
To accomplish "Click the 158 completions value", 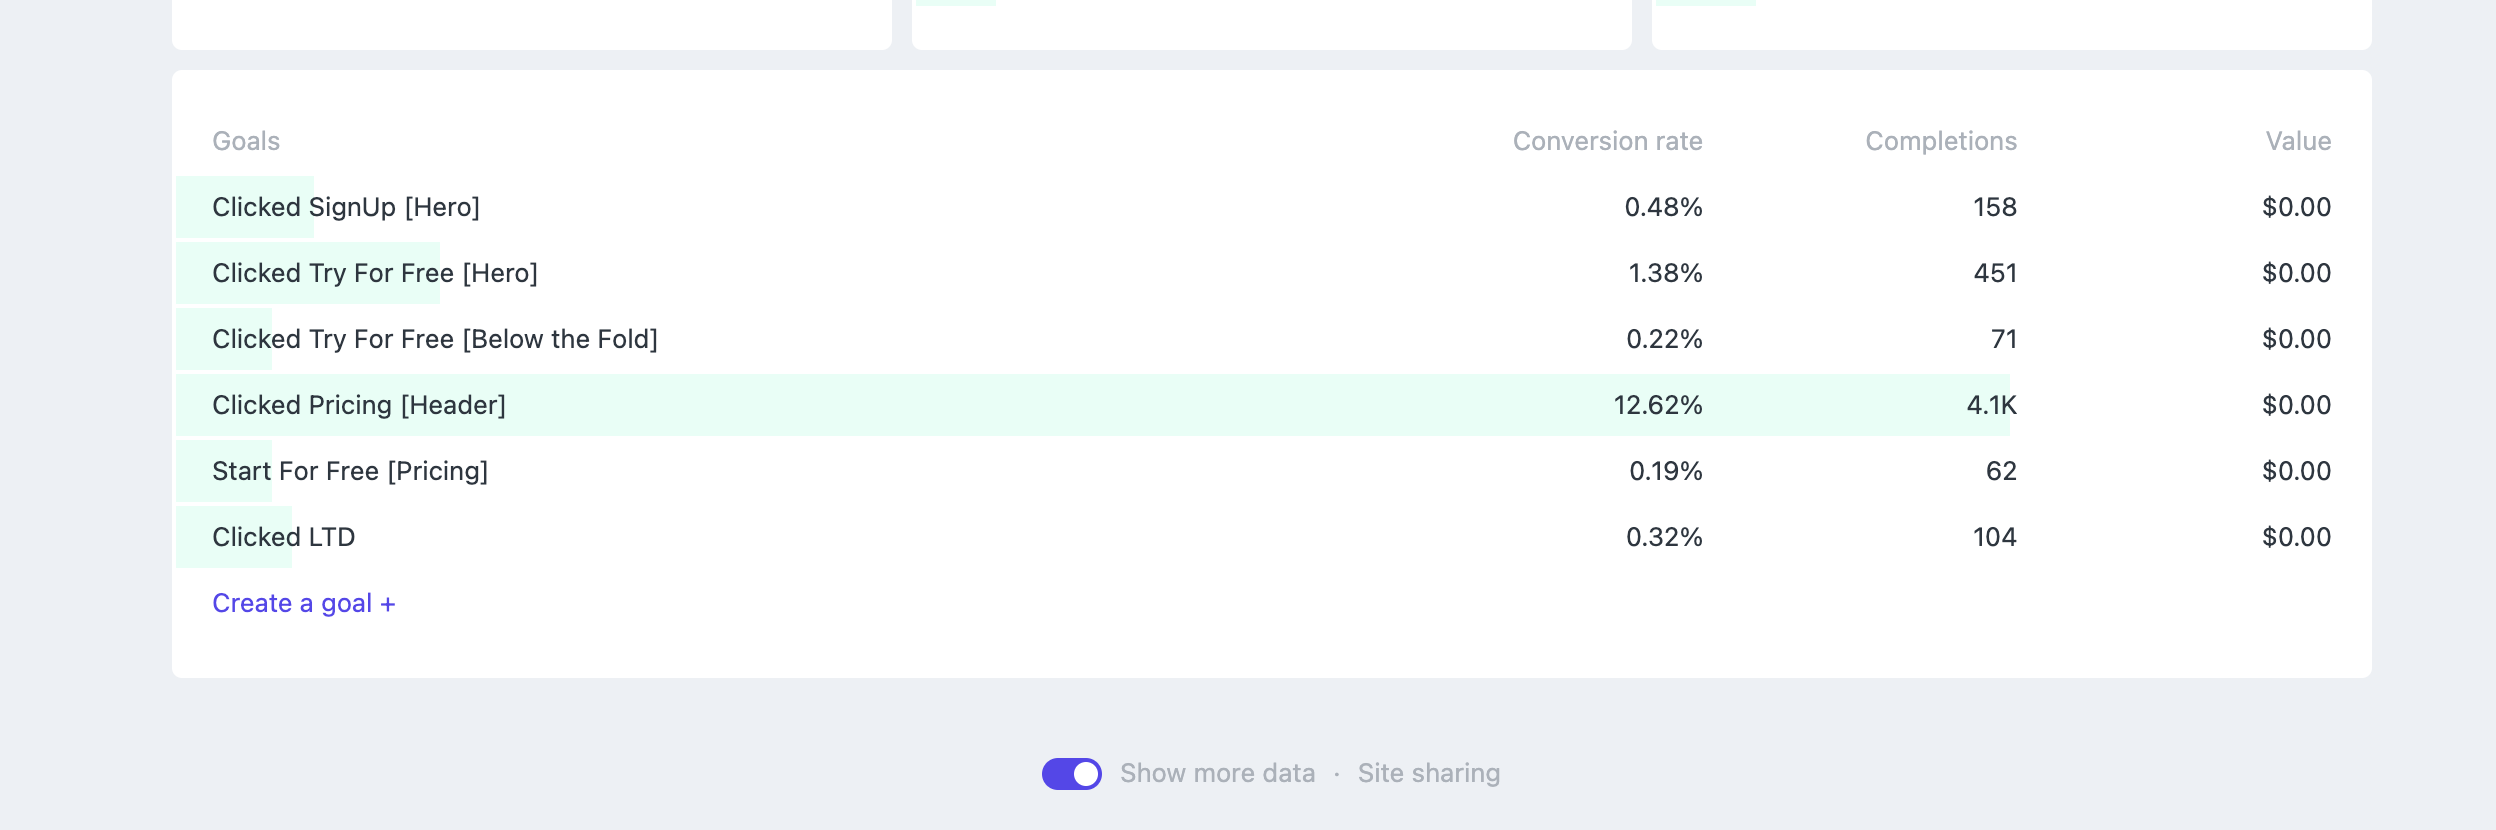I will (x=1994, y=207).
